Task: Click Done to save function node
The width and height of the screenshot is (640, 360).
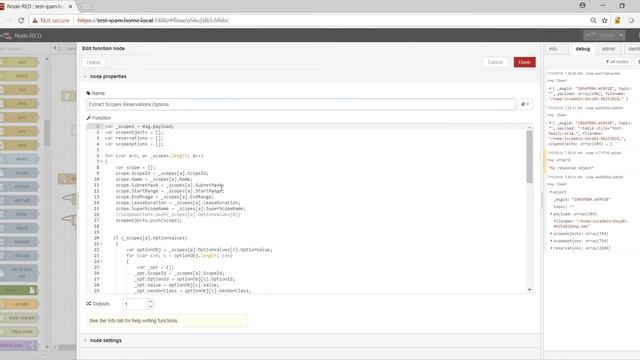Action: click(x=524, y=62)
